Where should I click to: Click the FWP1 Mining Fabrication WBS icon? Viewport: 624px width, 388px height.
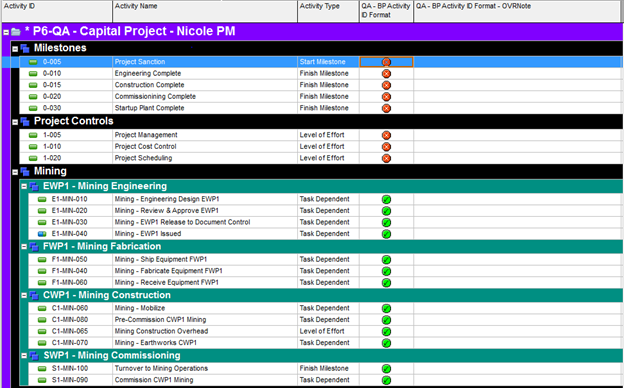(x=34, y=247)
